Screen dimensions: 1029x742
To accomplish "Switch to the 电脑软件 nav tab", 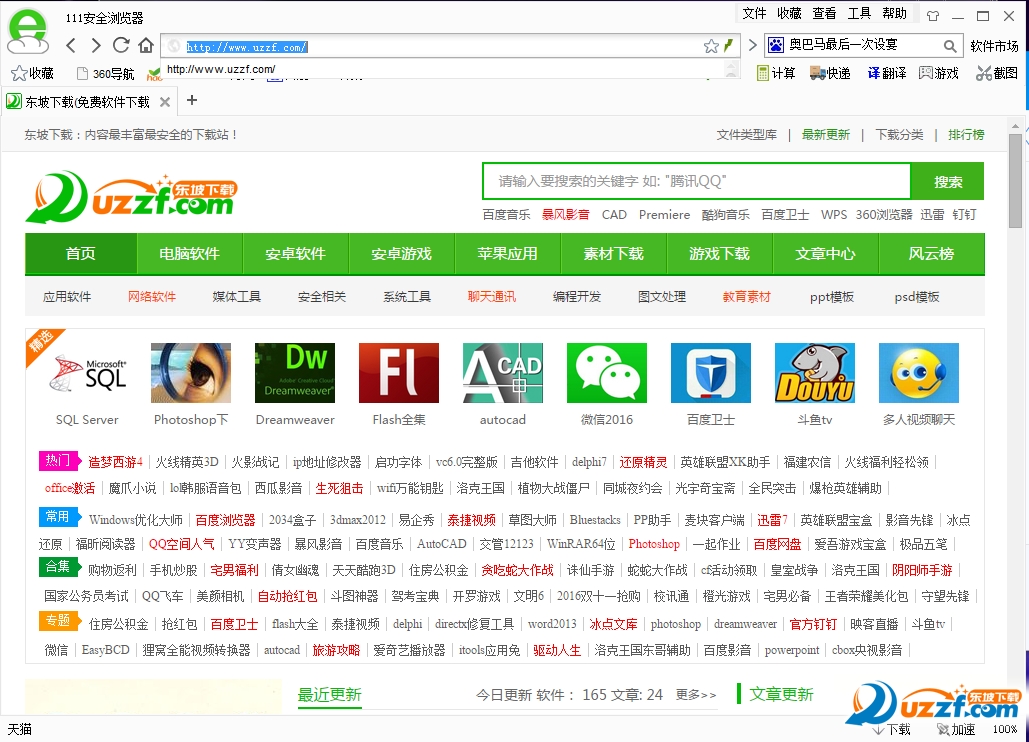I will click(x=190, y=254).
